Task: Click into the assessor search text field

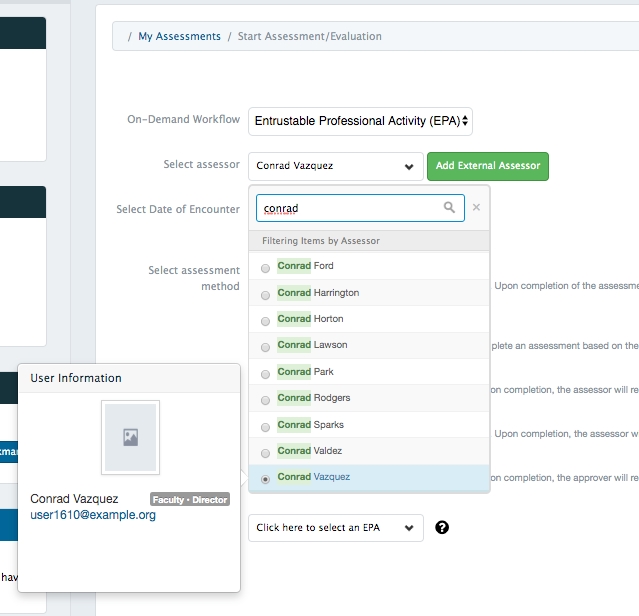Action: (348, 208)
